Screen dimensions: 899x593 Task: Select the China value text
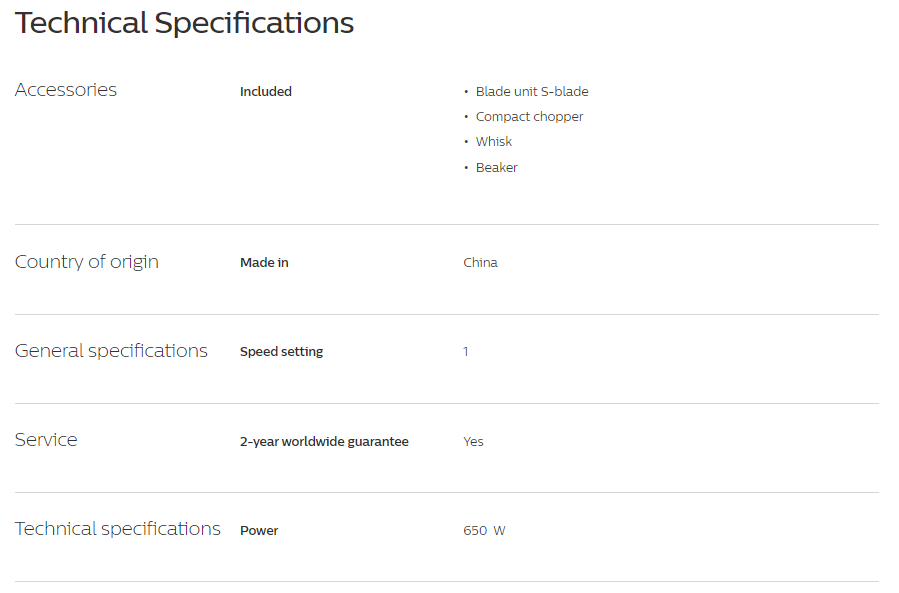click(x=480, y=263)
